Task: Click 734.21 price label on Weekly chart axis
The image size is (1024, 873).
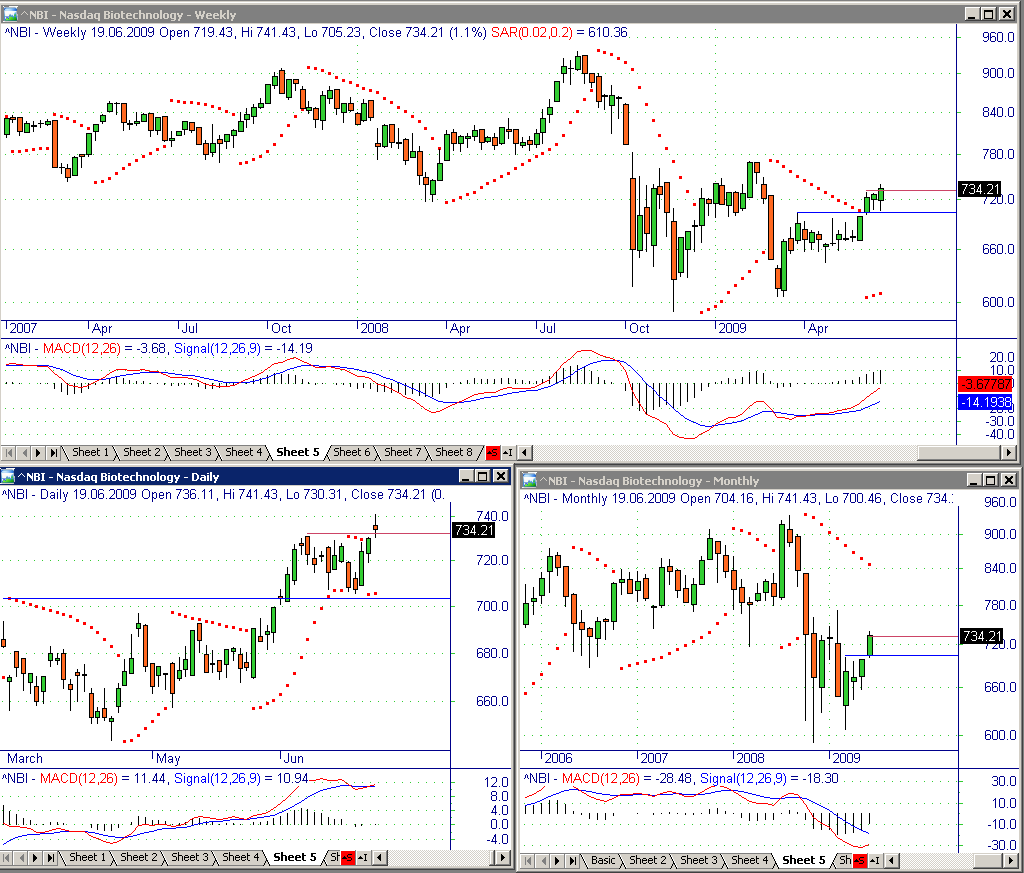Action: pyautogui.click(x=979, y=189)
